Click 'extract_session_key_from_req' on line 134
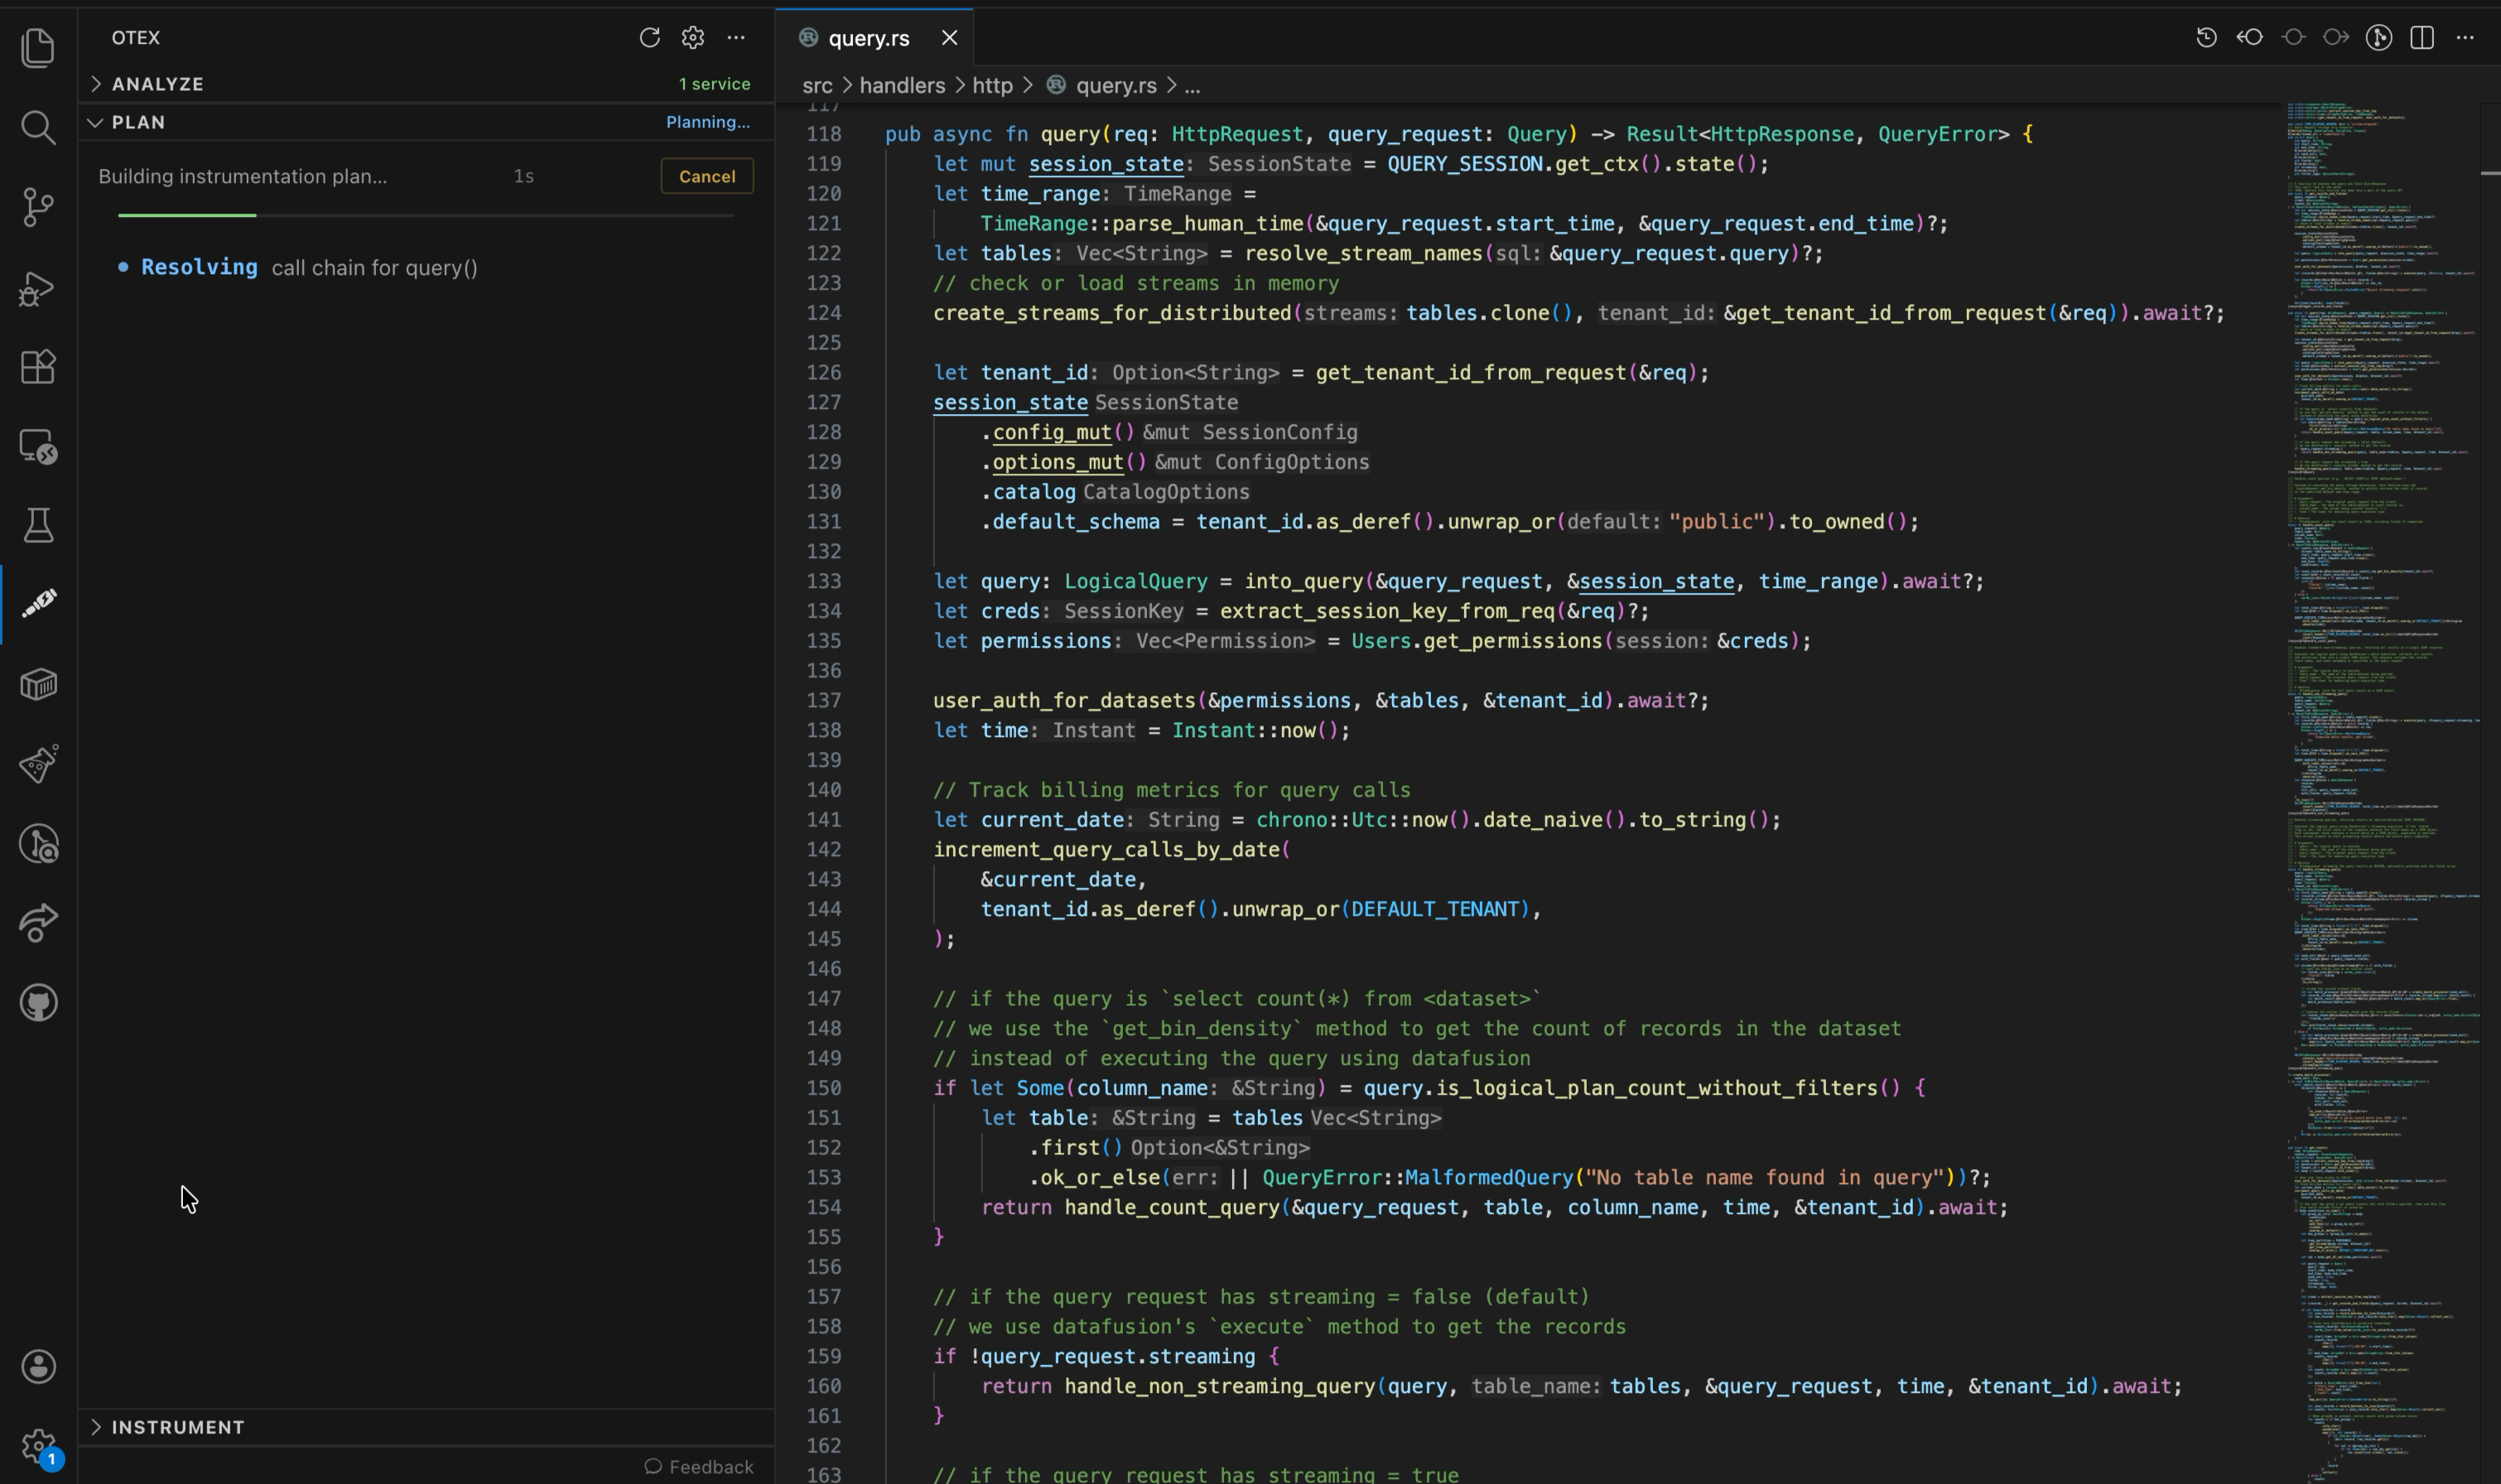 pos(1386,611)
